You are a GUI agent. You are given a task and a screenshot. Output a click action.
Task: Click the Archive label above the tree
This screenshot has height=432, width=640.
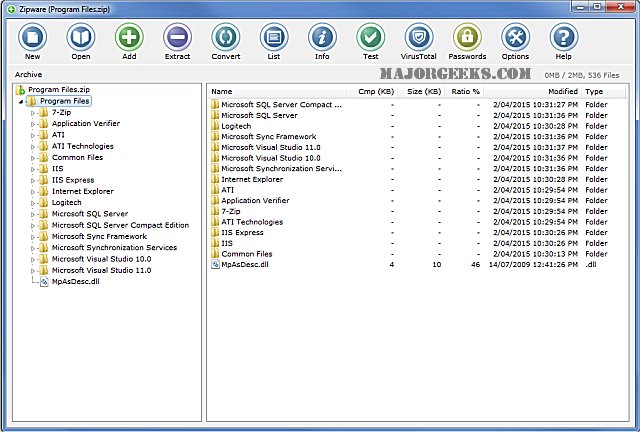click(x=29, y=74)
